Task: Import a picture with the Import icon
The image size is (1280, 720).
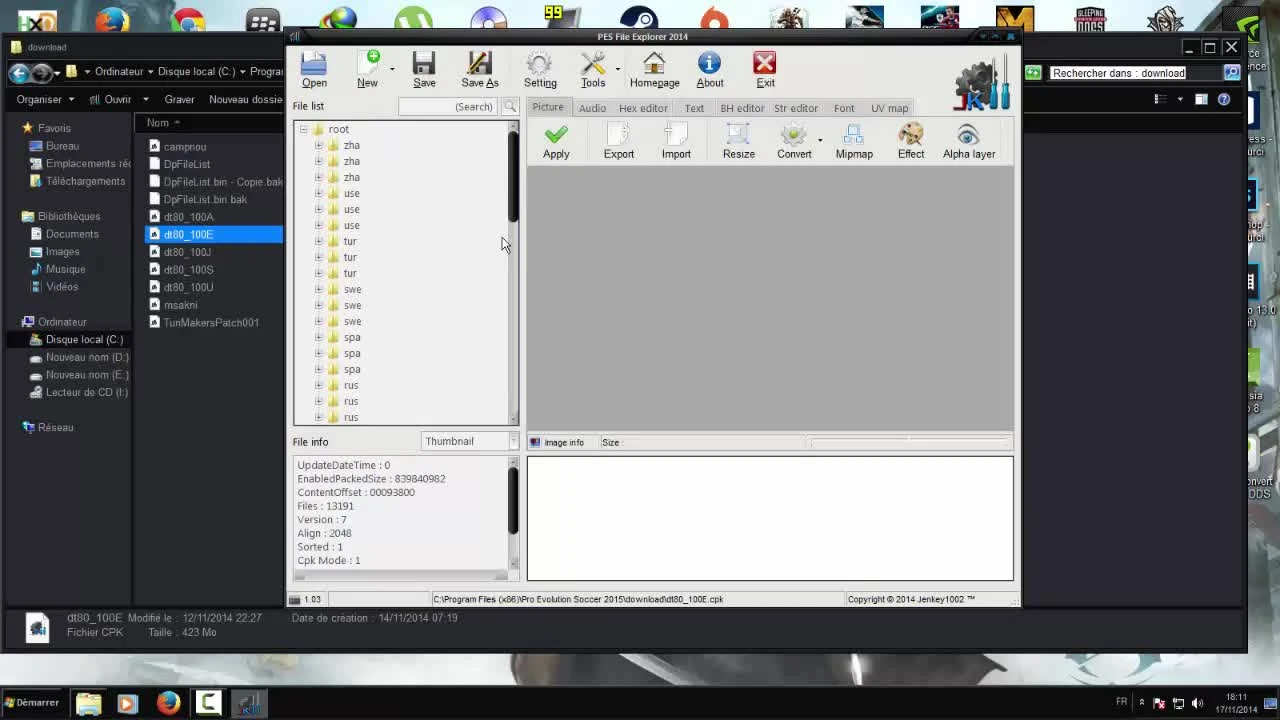Action: [676, 141]
